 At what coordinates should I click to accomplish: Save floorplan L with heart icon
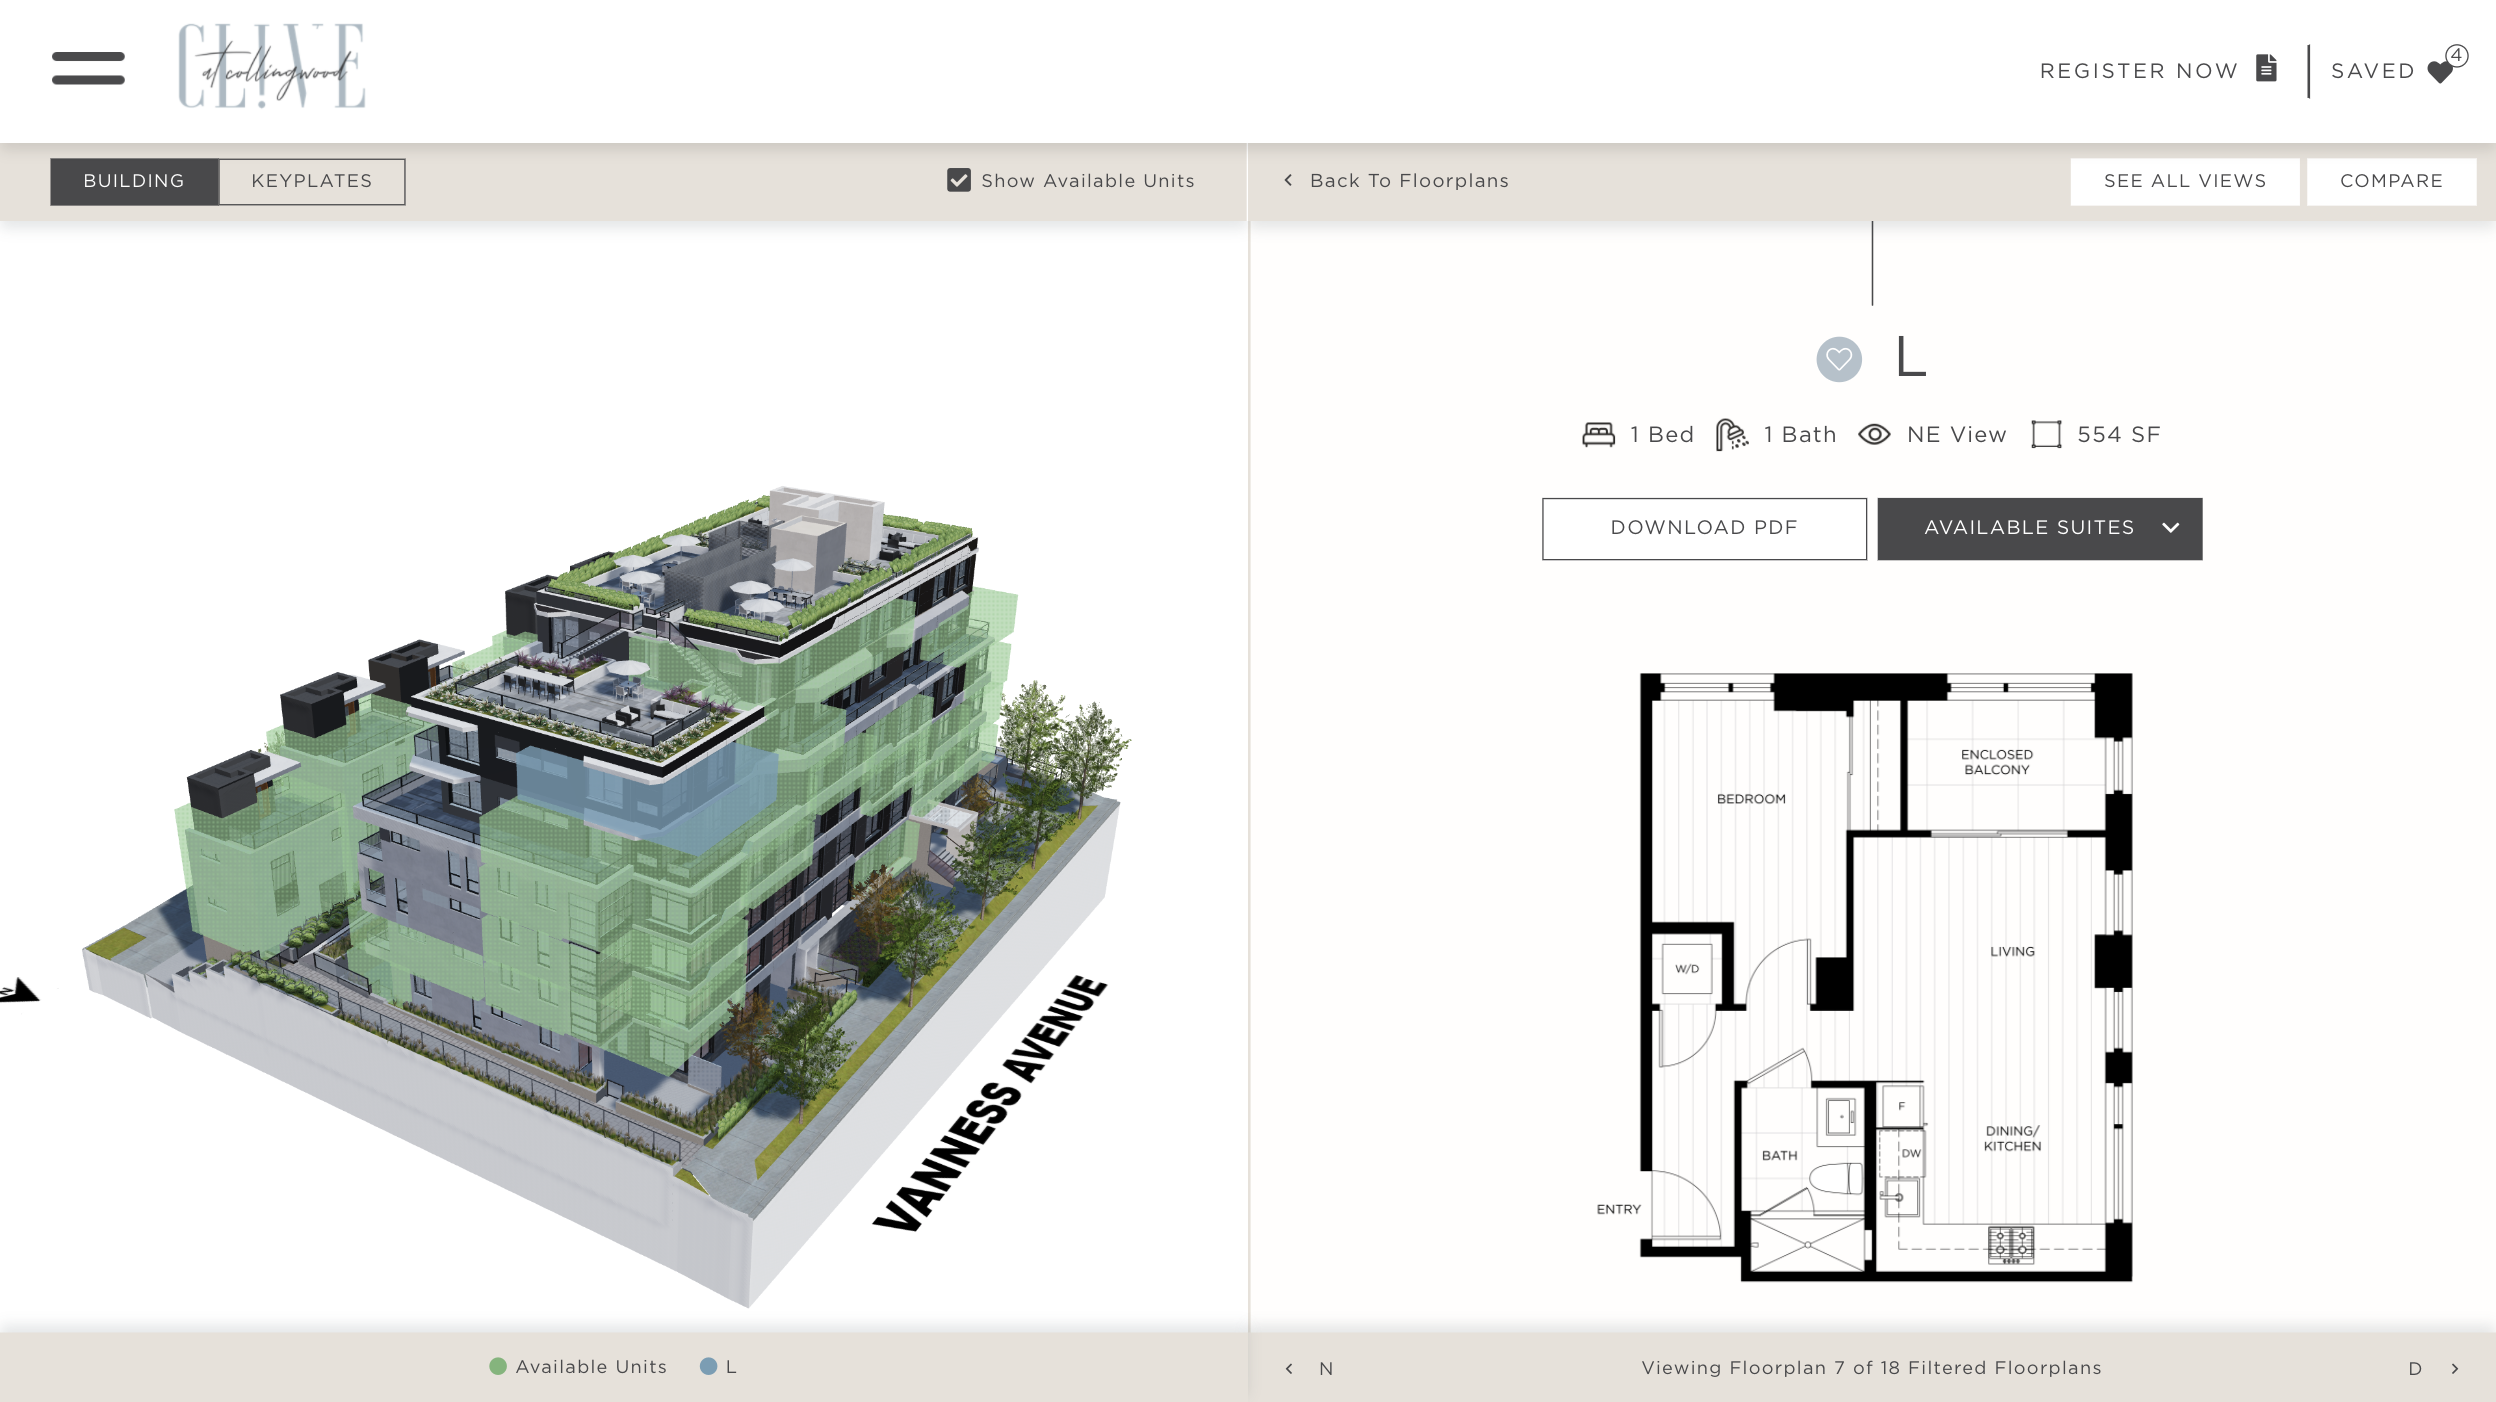(1838, 359)
